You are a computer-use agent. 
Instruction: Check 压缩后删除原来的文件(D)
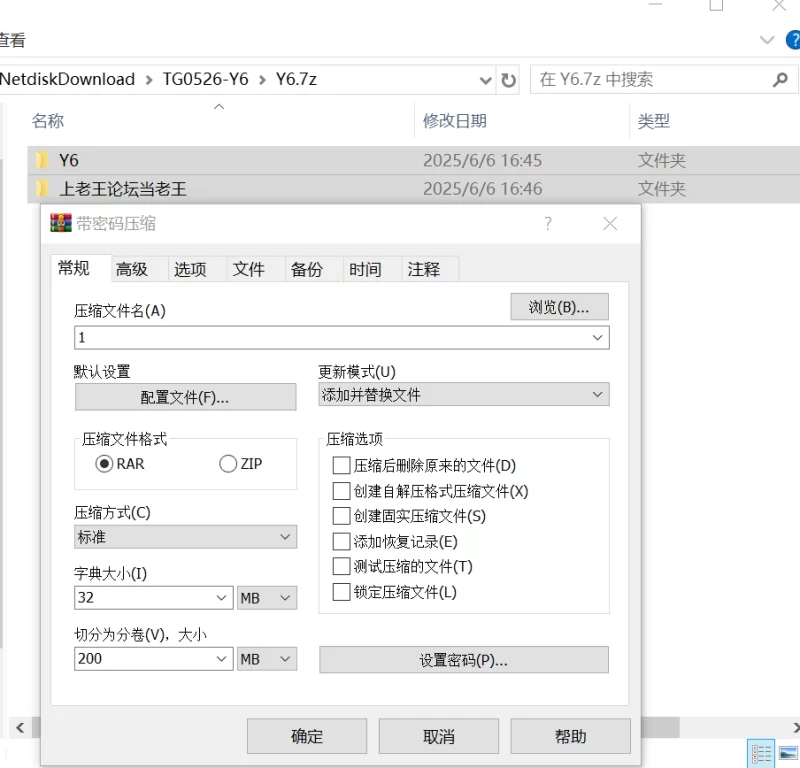341,465
